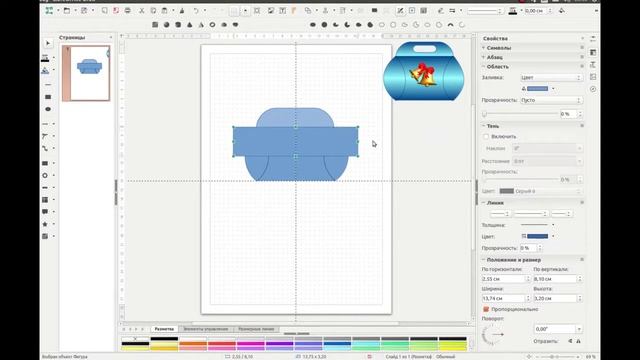Click the 'По вертикали' position input field
The width and height of the screenshot is (640, 360).
point(558,279)
